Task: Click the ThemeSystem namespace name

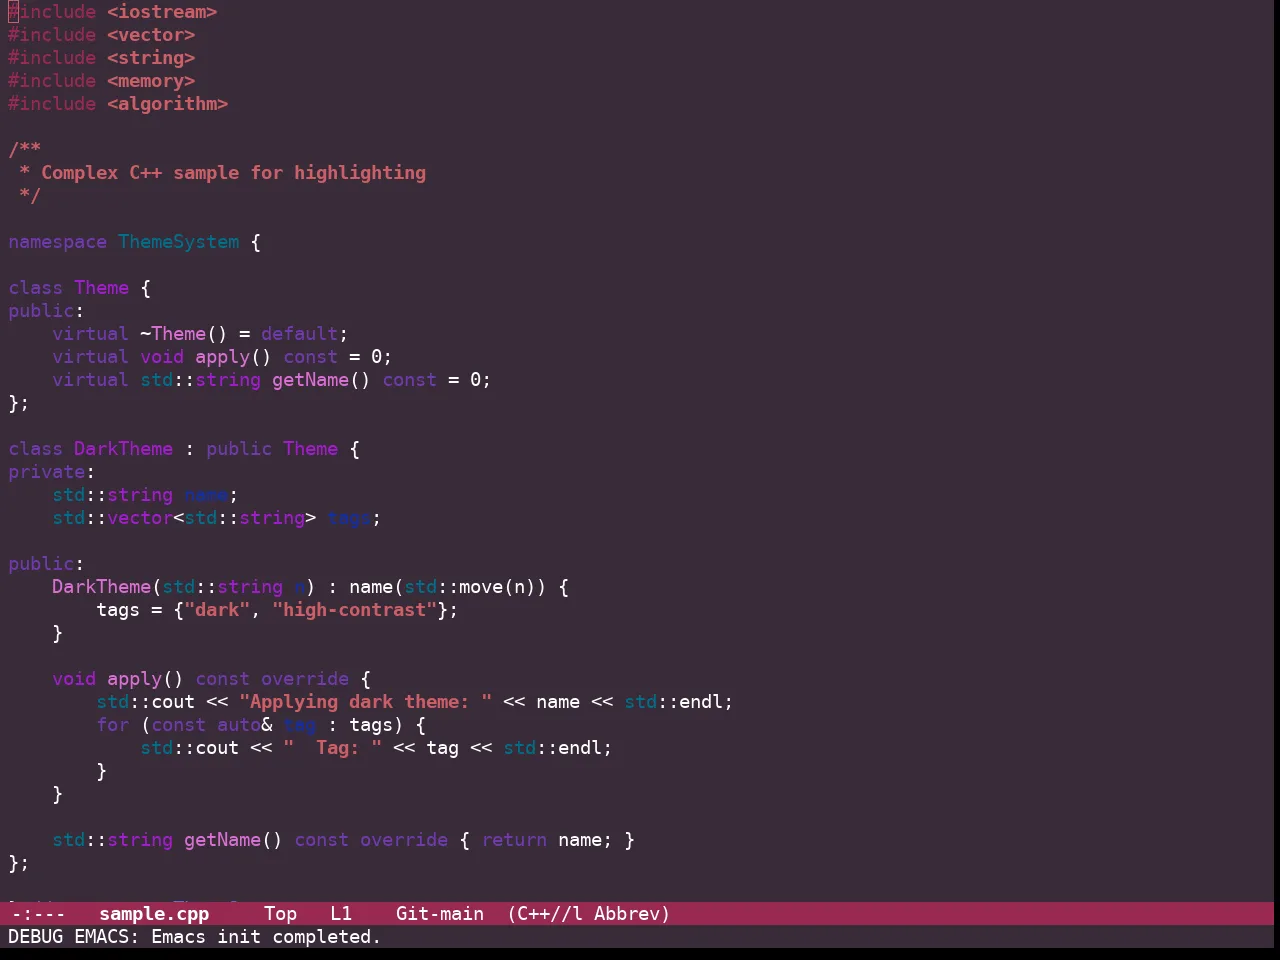Action: 179,242
